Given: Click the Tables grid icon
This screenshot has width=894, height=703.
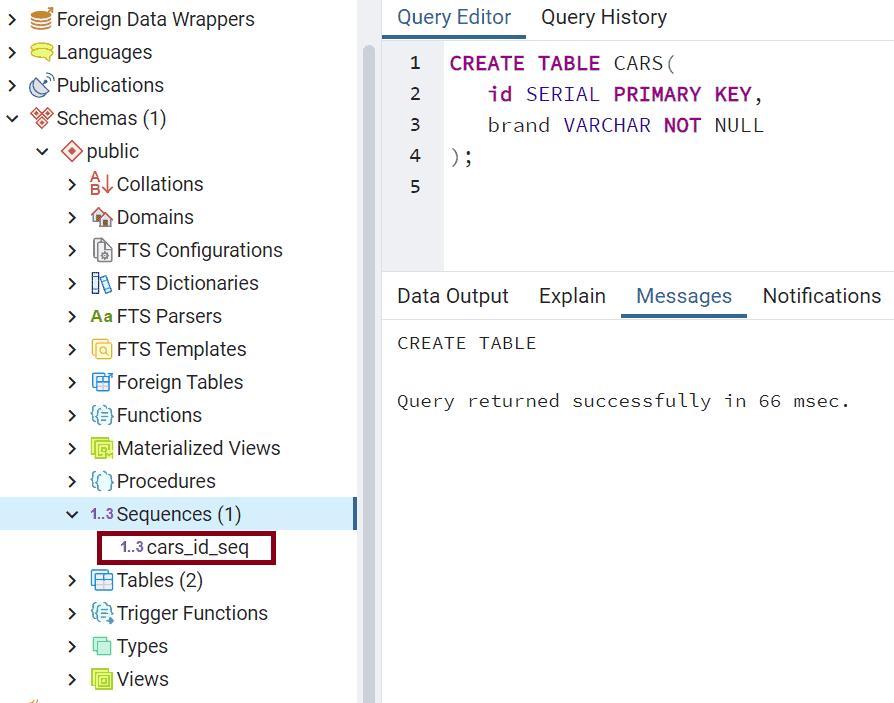Looking at the screenshot, I should [x=101, y=580].
